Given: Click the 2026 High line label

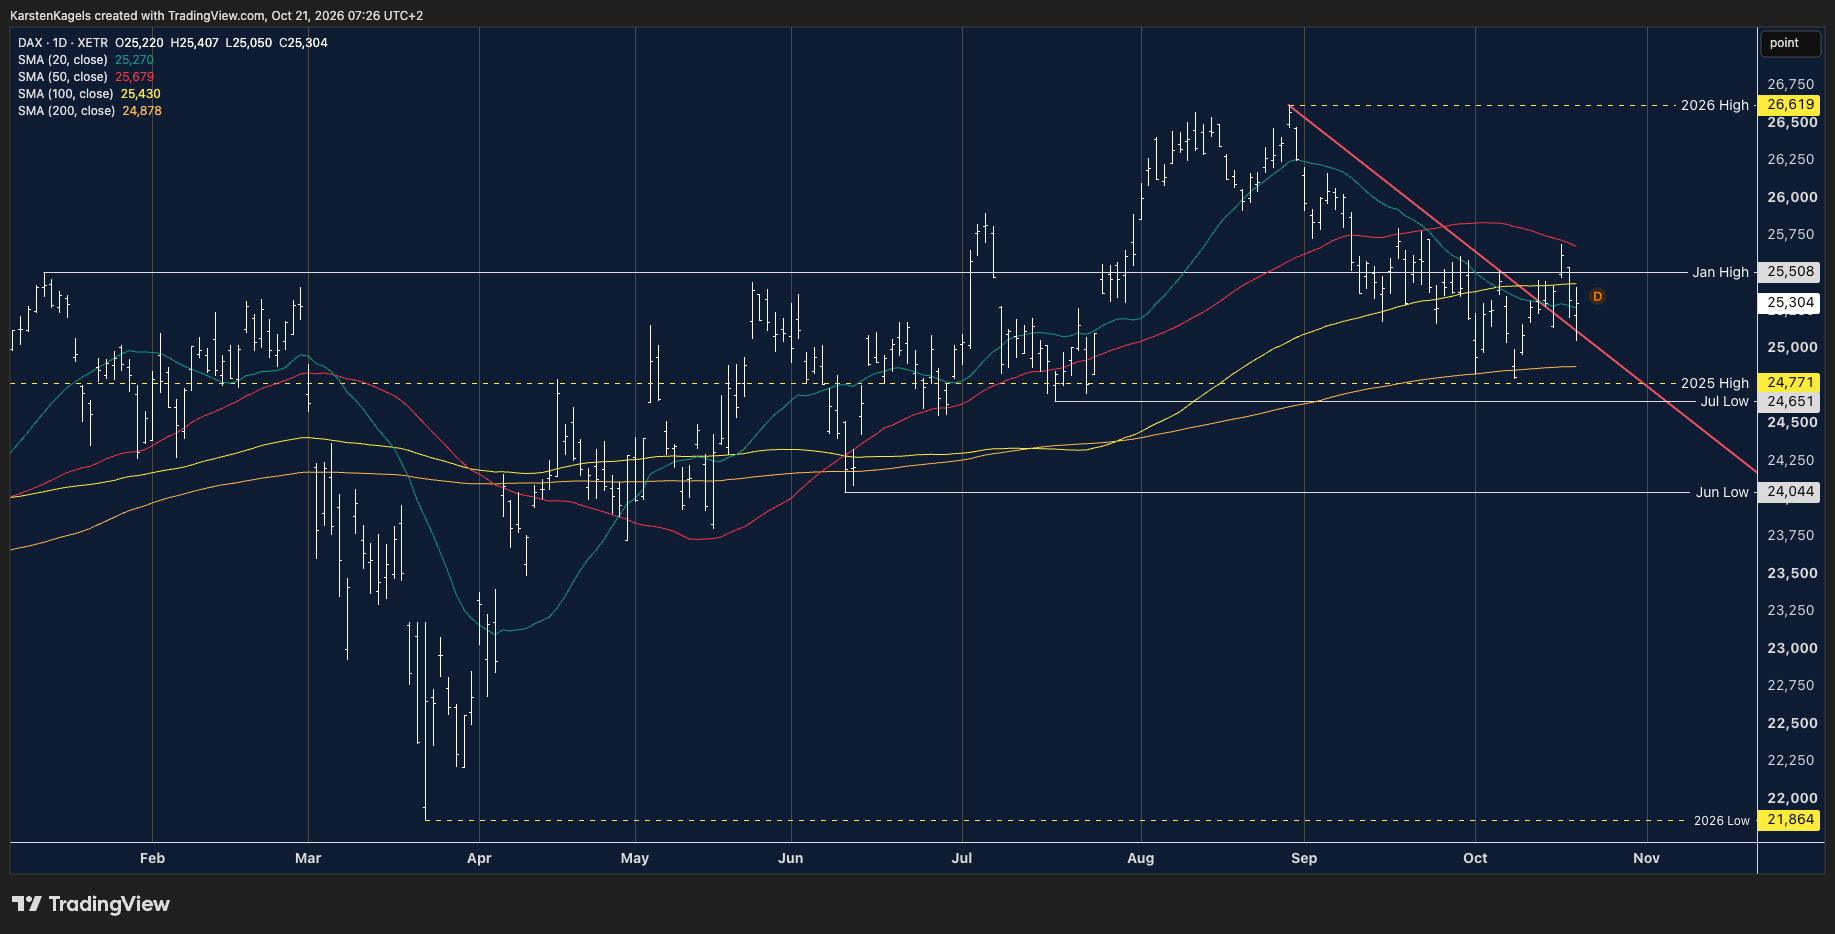Looking at the screenshot, I should coord(1715,105).
